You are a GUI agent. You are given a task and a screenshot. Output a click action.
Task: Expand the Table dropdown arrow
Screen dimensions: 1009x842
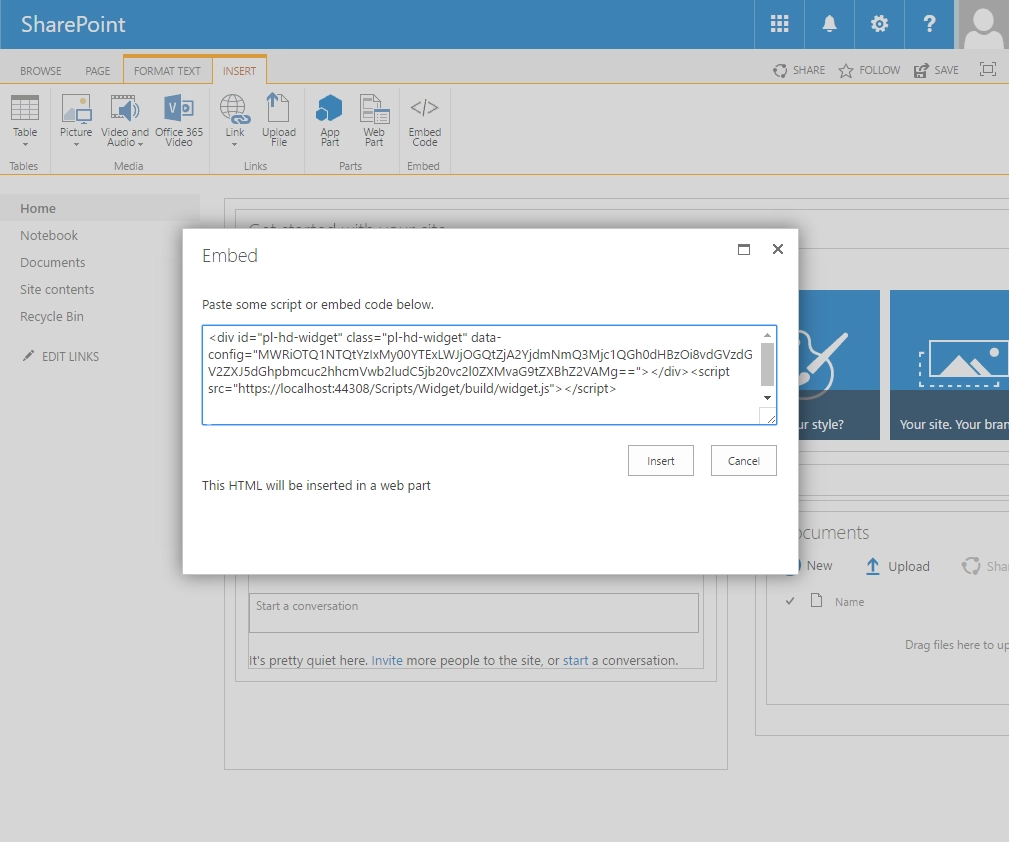pyautogui.click(x=25, y=145)
